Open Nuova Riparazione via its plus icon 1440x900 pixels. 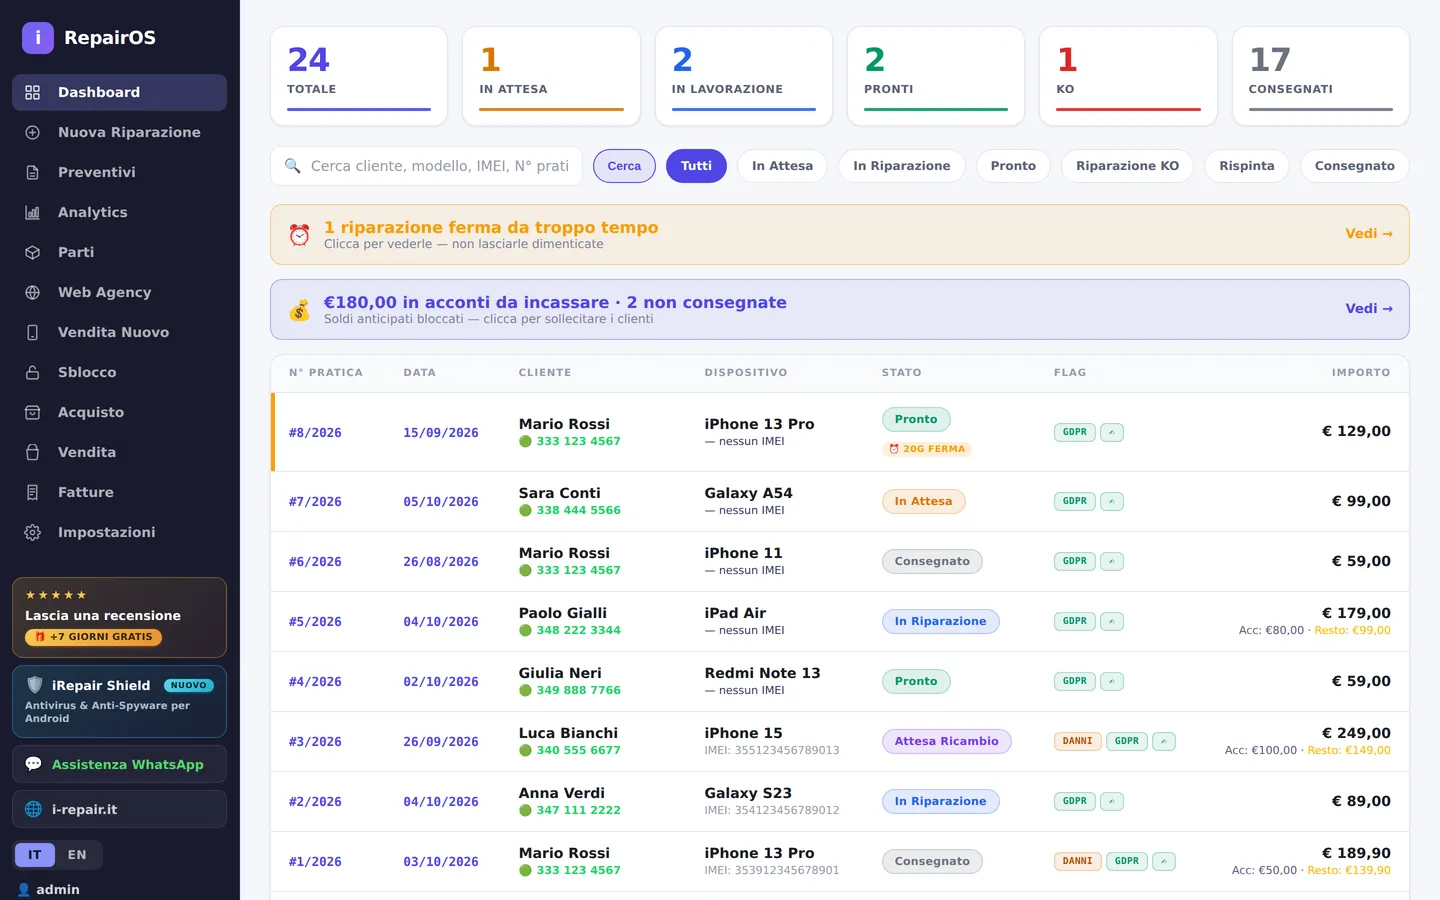[32, 132]
